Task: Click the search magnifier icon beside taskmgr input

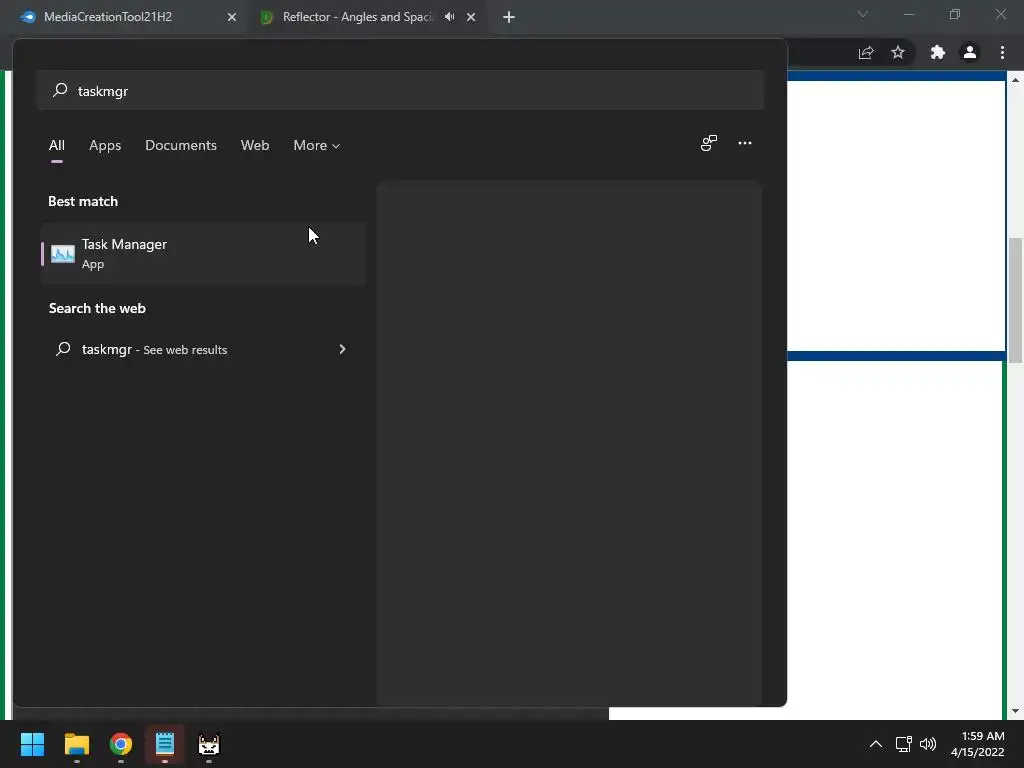Action: 60,90
